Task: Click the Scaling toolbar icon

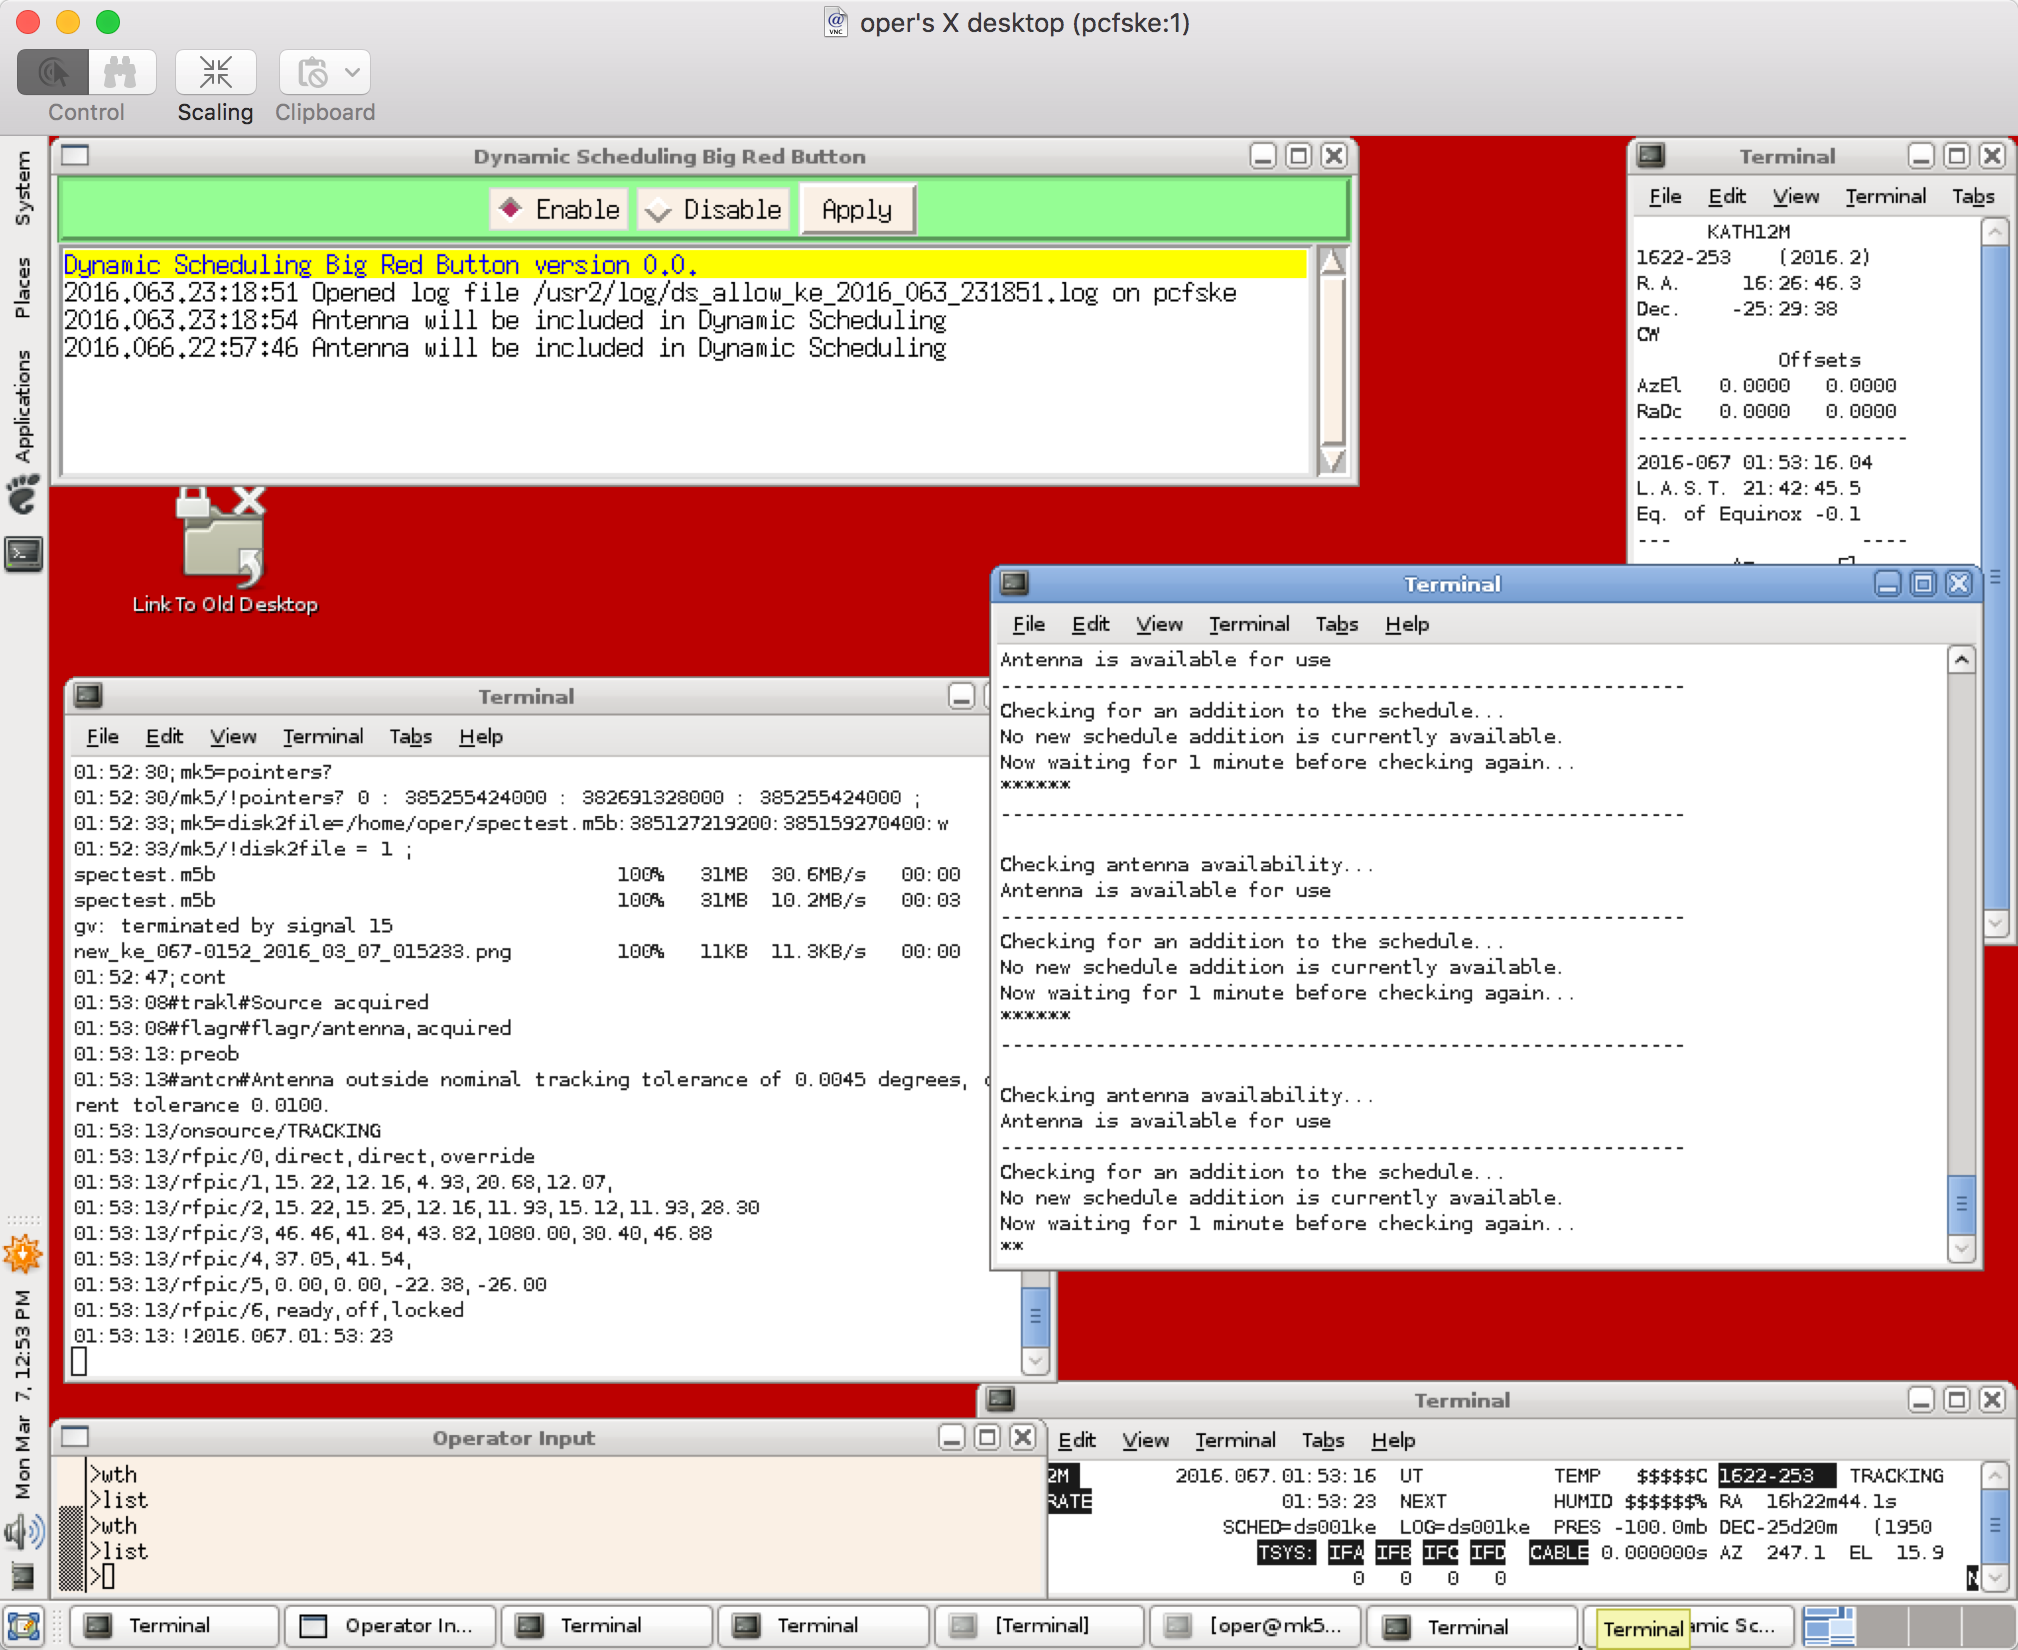Action: [215, 72]
